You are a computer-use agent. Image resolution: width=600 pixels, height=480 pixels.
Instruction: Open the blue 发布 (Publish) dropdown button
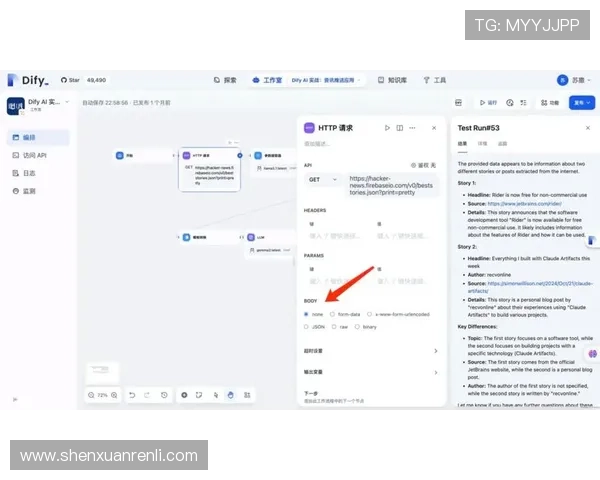click(582, 103)
